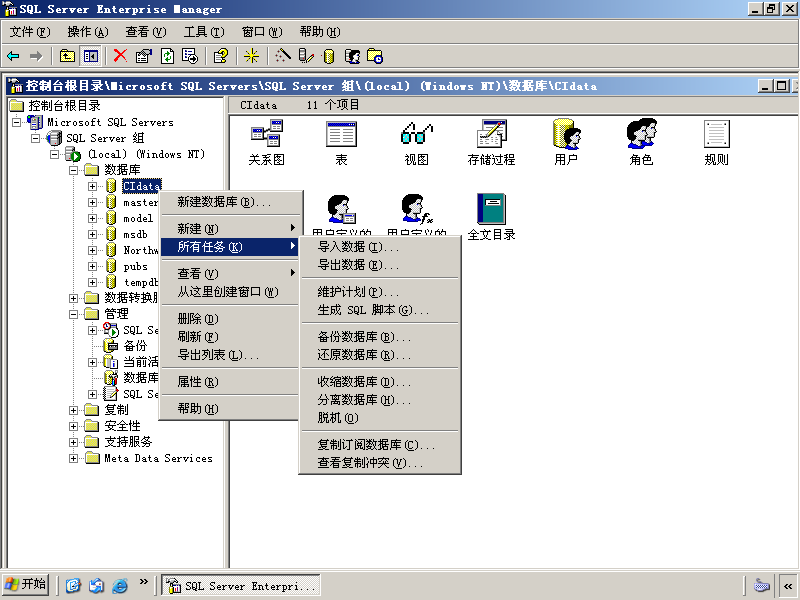The image size is (800, 600).
Task: Expand the Meta Data Services node
Action: point(73,458)
